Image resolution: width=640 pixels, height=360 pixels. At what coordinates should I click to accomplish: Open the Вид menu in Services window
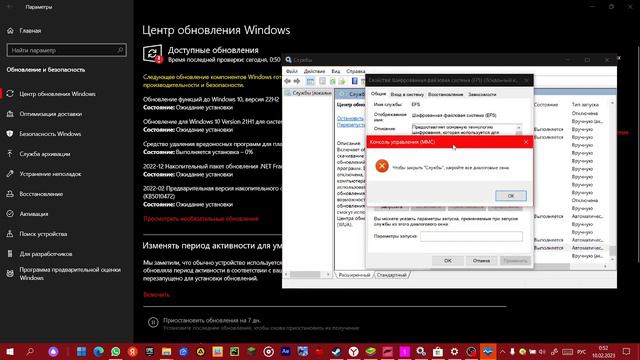[x=336, y=71]
